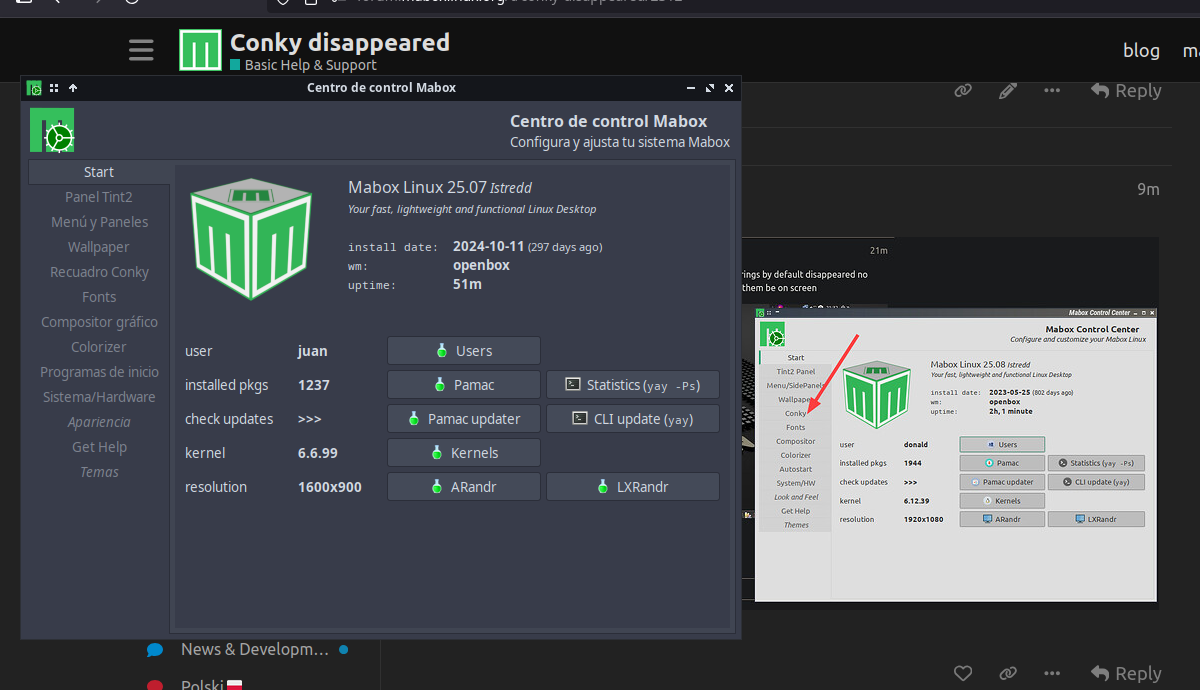Open the Temas sidebar entry
Image resolution: width=1200 pixels, height=690 pixels.
click(99, 472)
